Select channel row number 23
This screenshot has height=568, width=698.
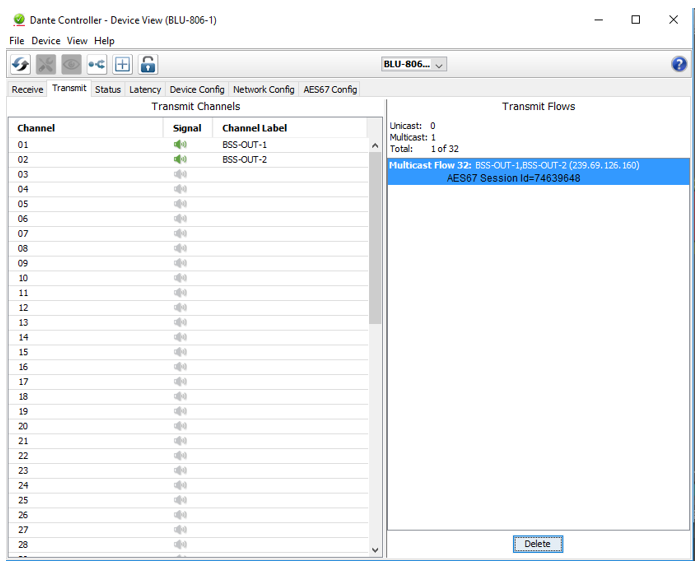[23, 471]
